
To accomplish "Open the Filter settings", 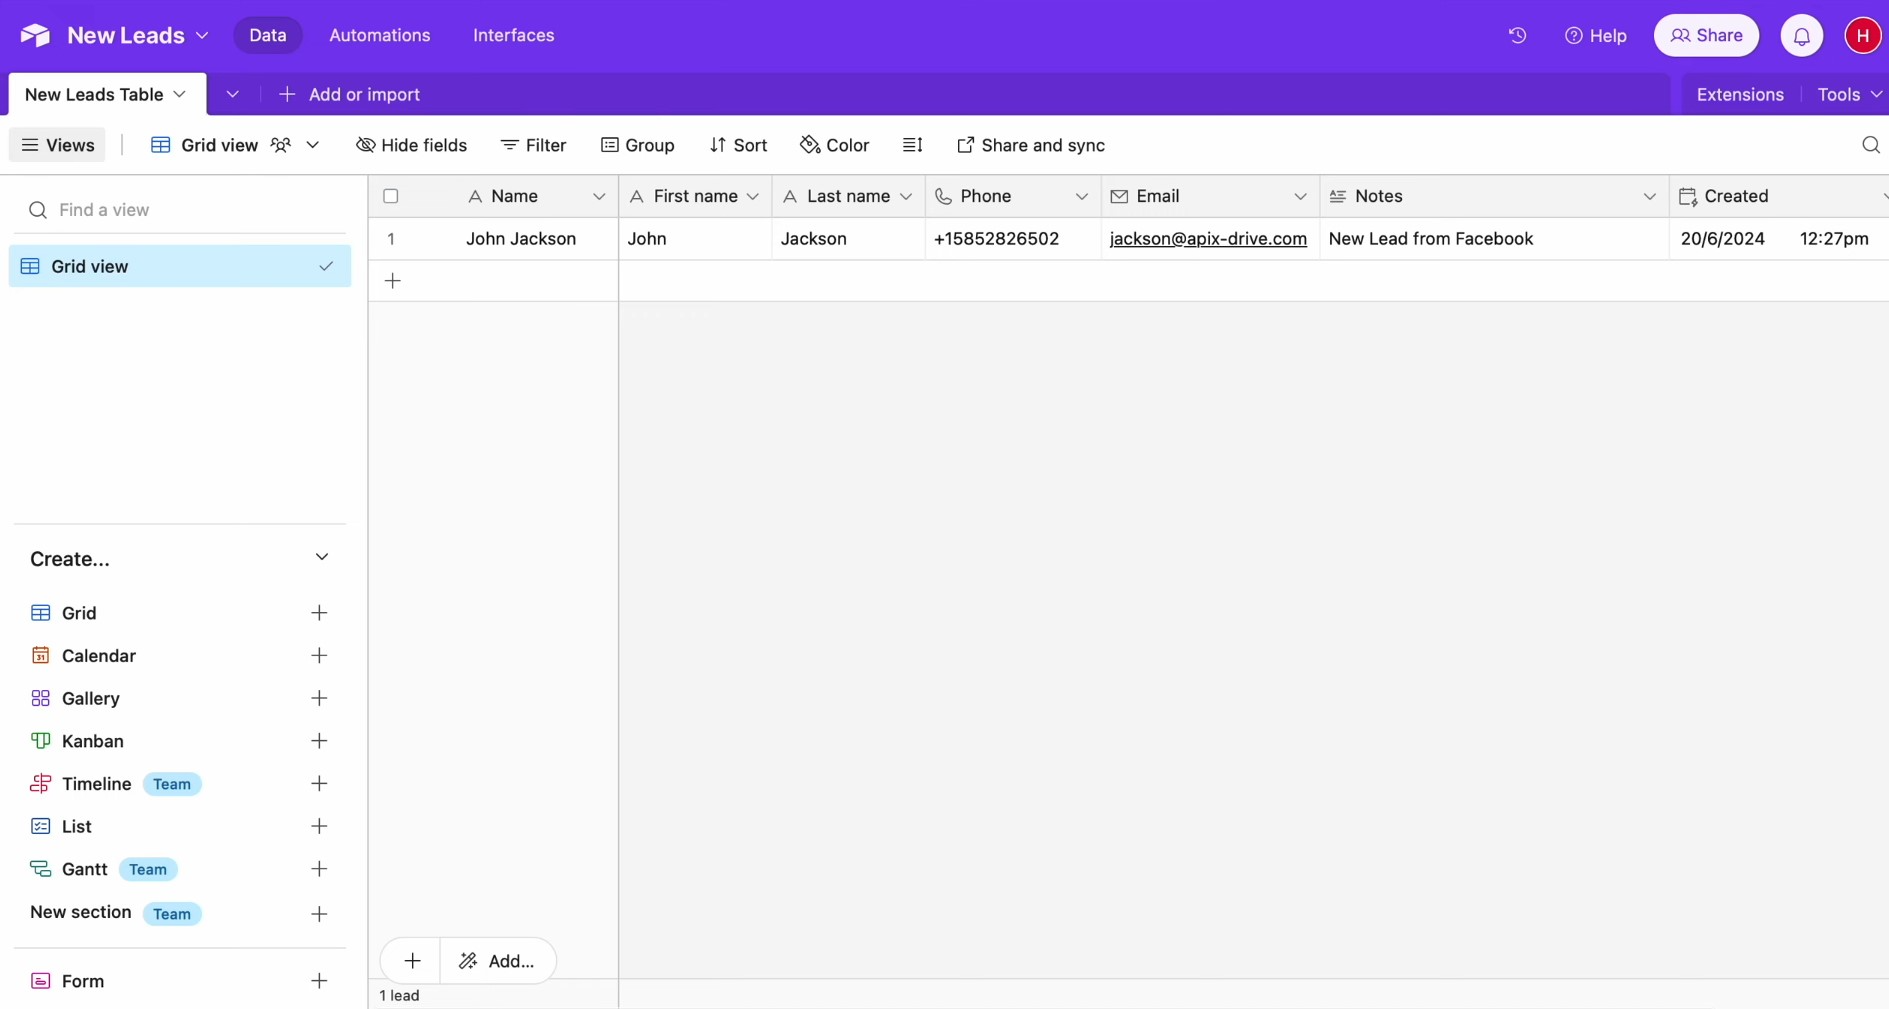I will (534, 145).
